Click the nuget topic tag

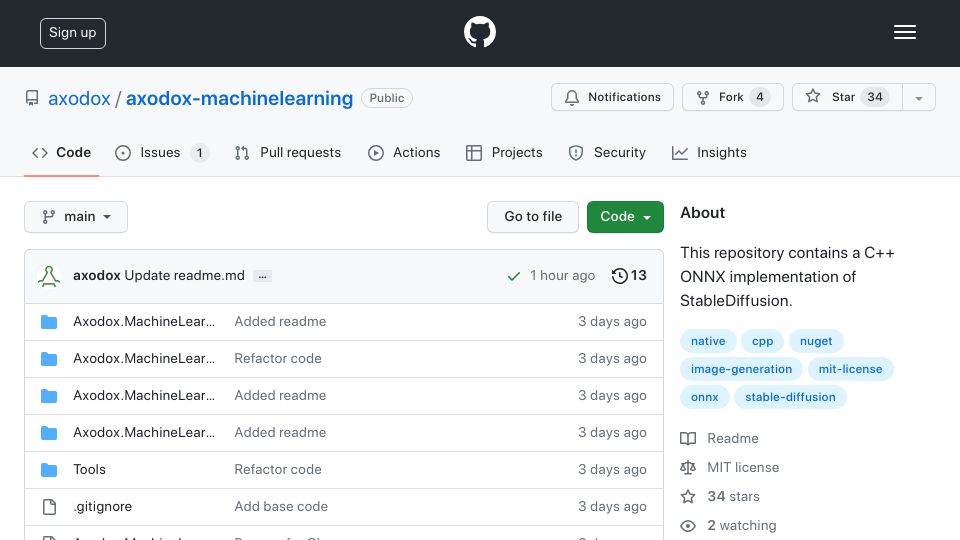(816, 341)
